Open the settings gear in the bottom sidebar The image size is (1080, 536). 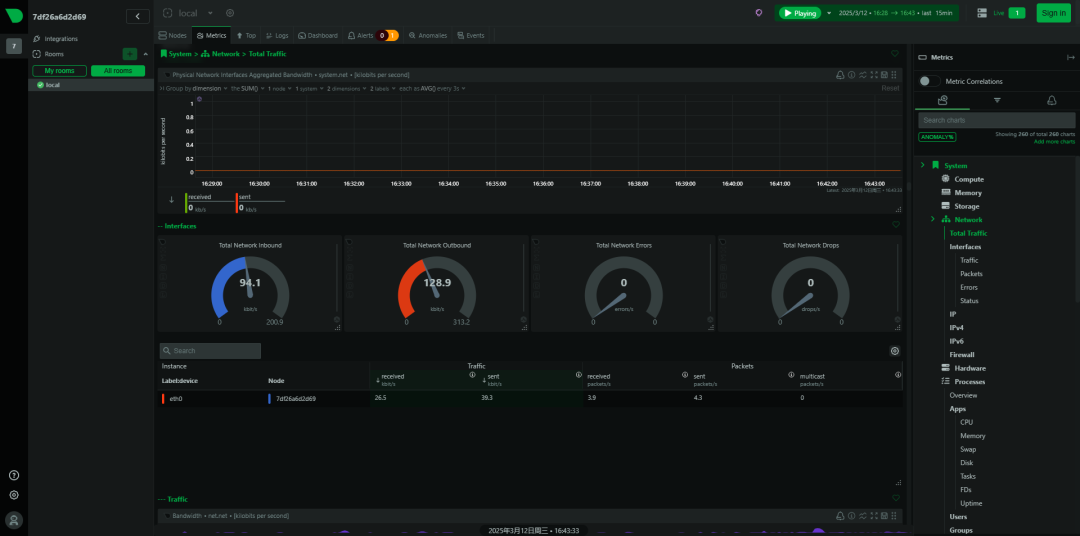tap(14, 495)
